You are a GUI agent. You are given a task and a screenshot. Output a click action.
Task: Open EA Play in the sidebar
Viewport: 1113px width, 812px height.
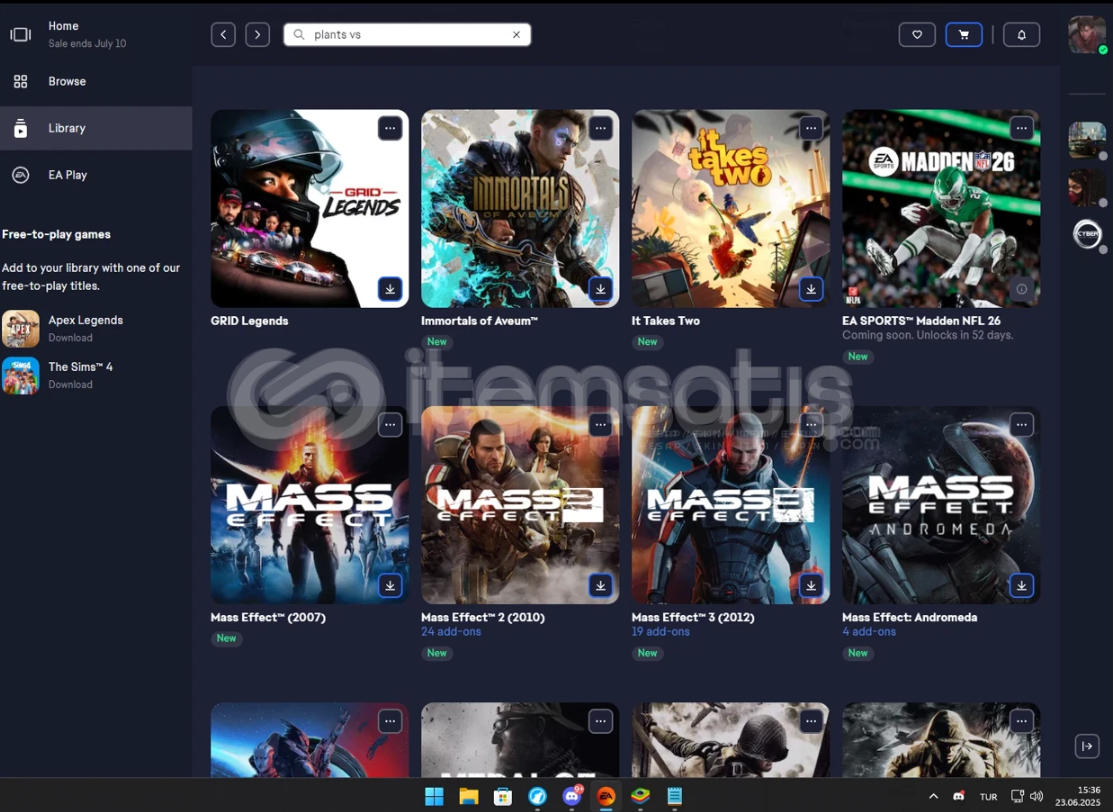pyautogui.click(x=96, y=175)
